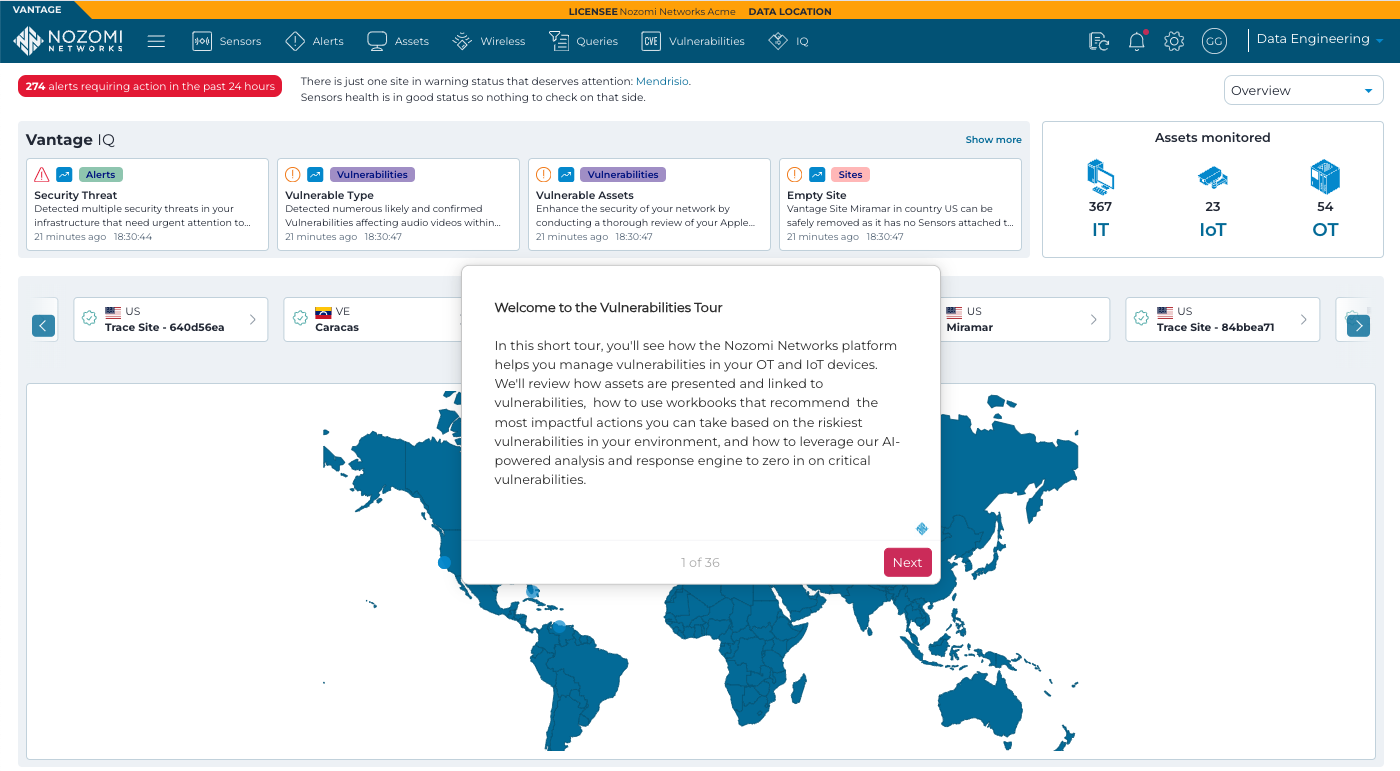
Task: Click the status check icon on Caracas card
Action: point(299,318)
